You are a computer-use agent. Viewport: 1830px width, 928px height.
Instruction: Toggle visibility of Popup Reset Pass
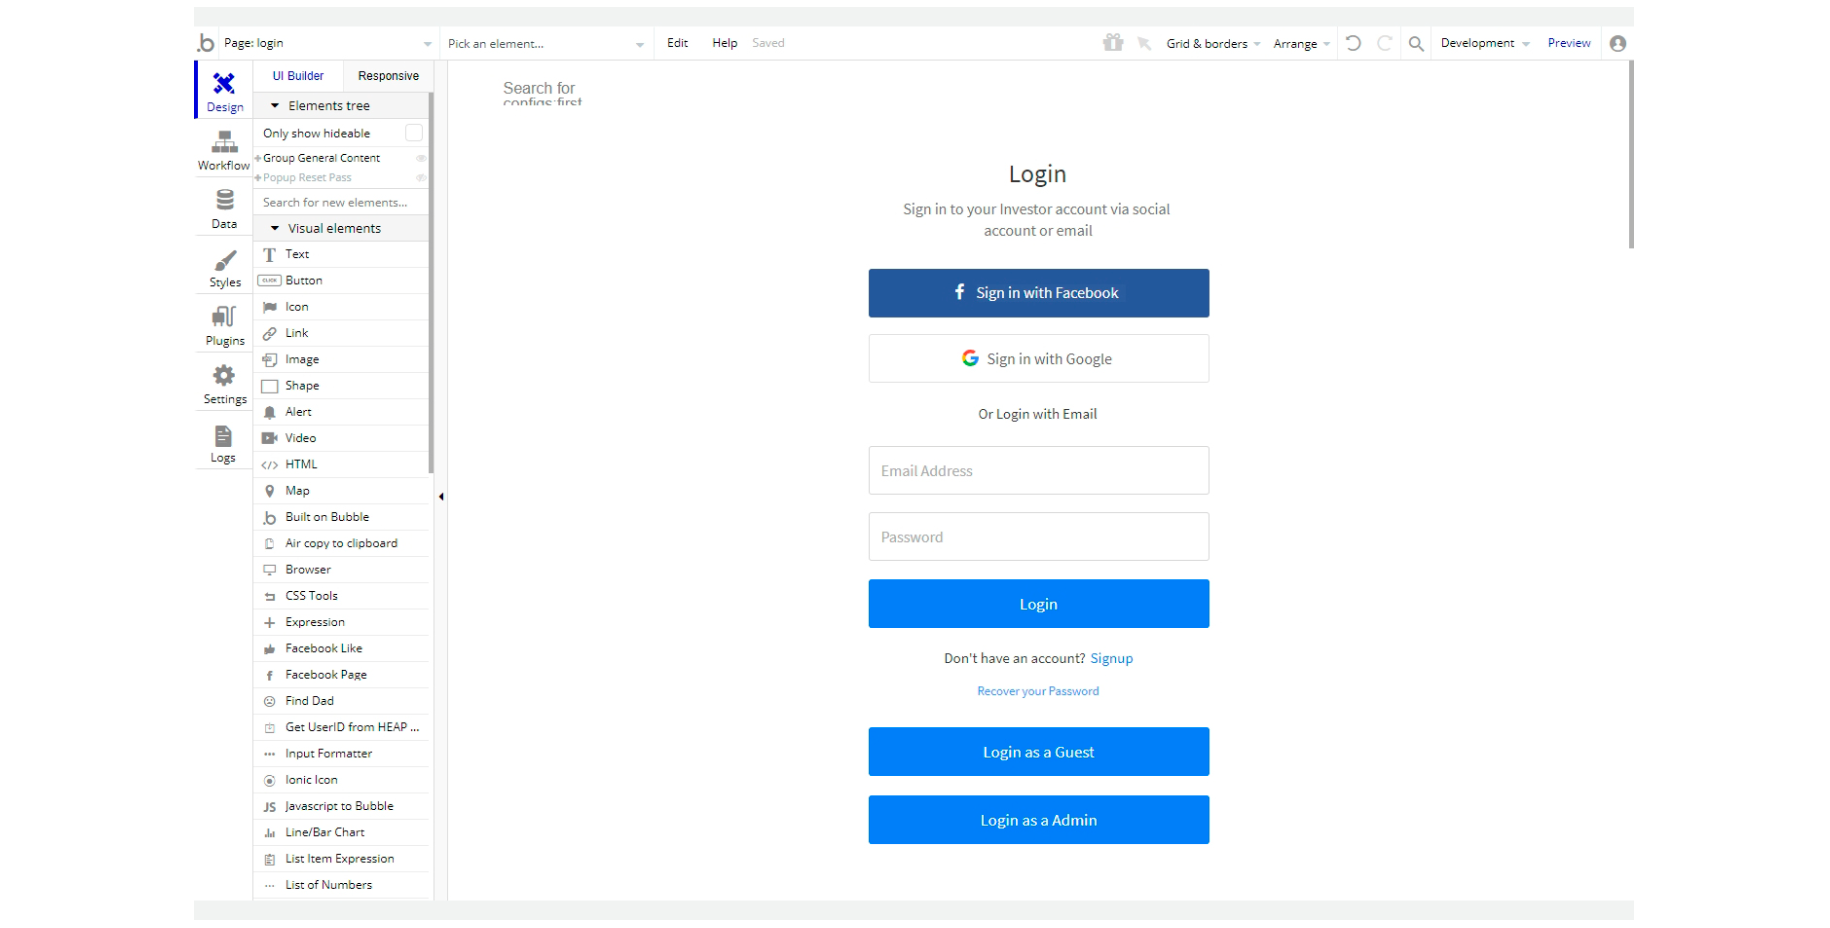421,178
